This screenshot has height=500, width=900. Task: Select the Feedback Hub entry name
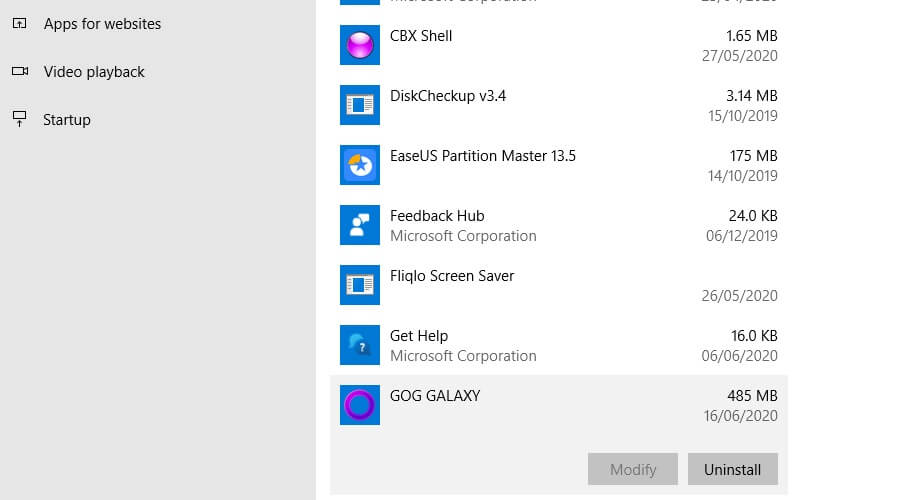point(437,216)
